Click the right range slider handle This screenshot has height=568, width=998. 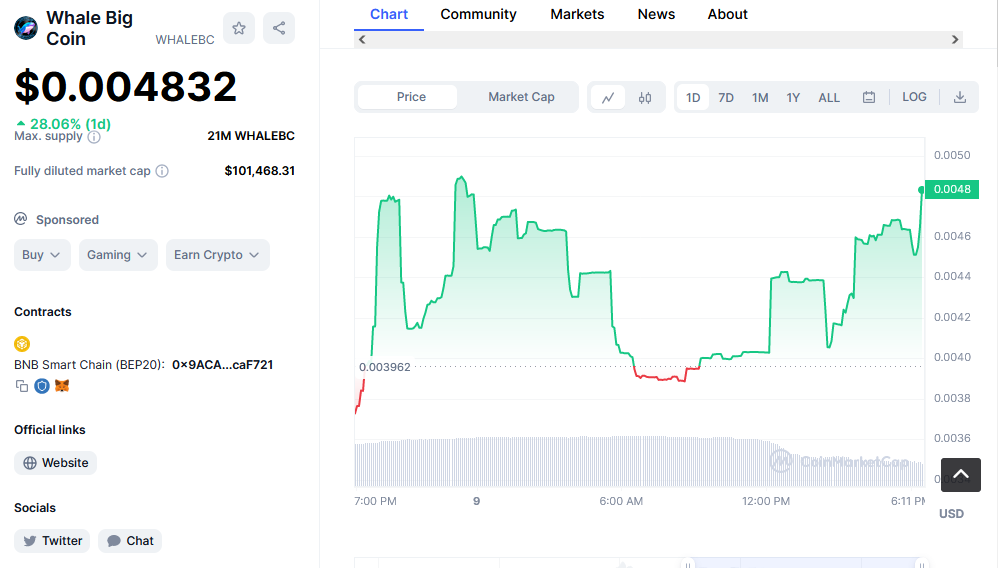click(x=922, y=564)
